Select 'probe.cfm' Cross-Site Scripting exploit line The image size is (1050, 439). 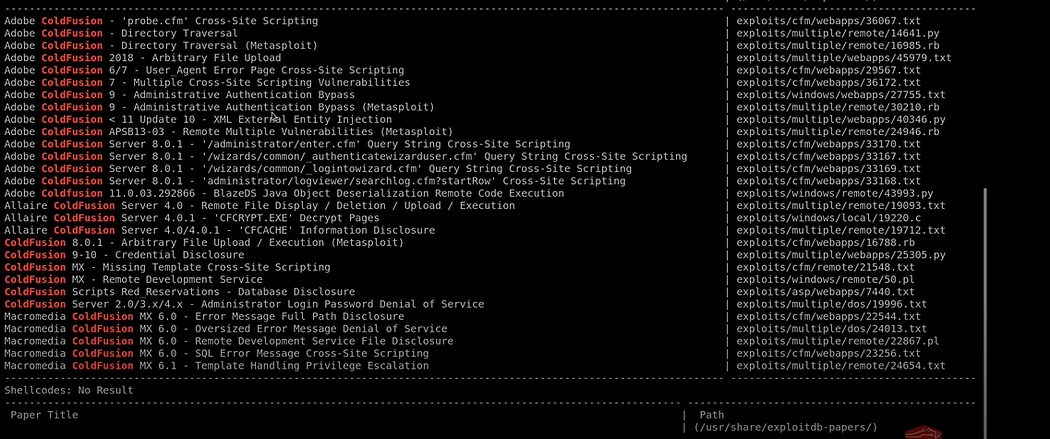(x=161, y=21)
